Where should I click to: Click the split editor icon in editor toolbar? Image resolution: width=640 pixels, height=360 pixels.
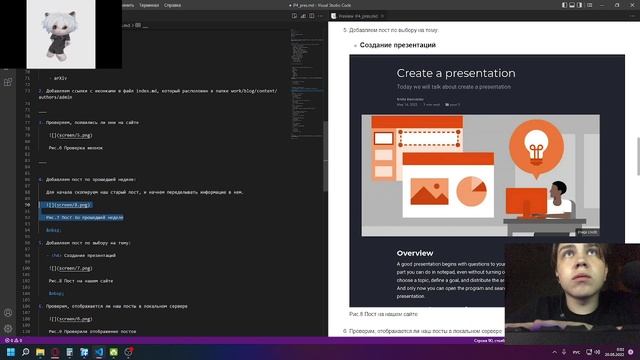(312, 16)
